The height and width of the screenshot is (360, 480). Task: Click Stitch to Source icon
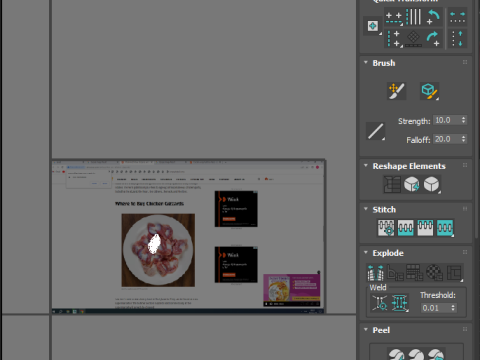pyautogui.click(x=425, y=228)
